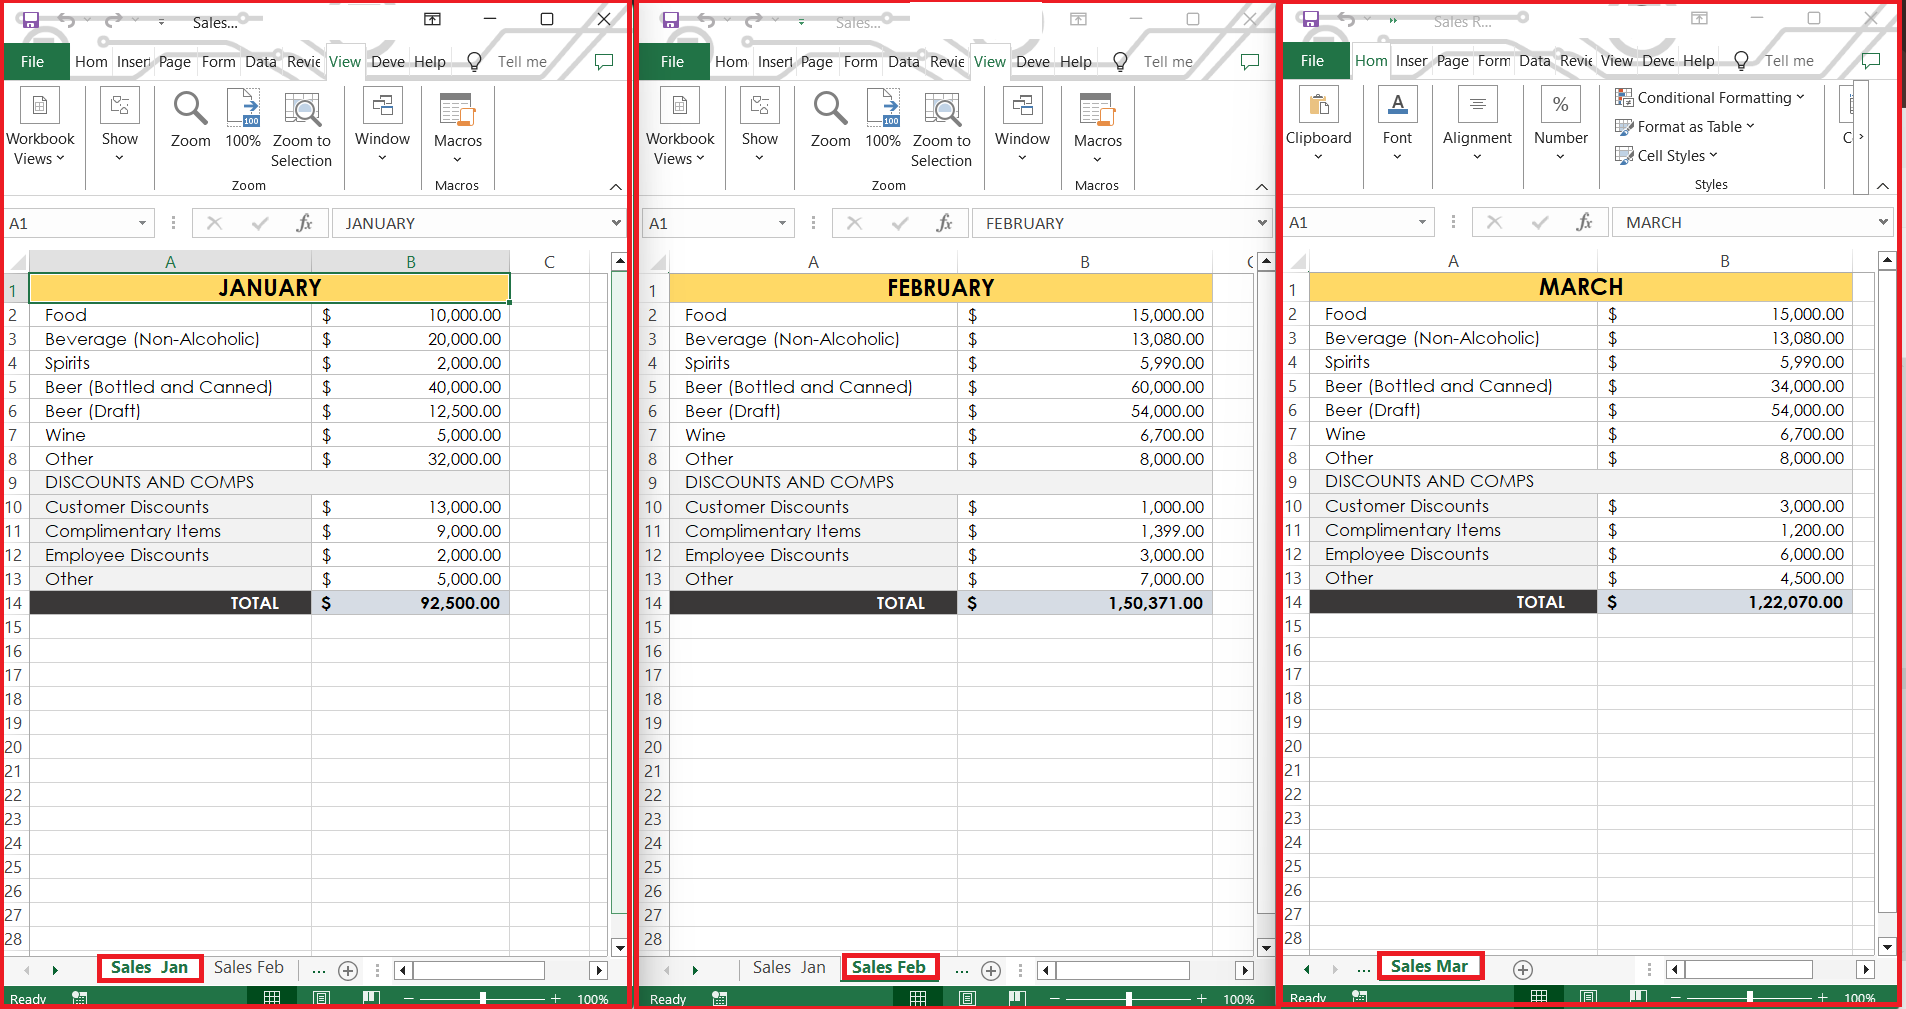Viewport: 1906px width, 1009px height.
Task: Open View tab in March window
Action: tap(1616, 61)
